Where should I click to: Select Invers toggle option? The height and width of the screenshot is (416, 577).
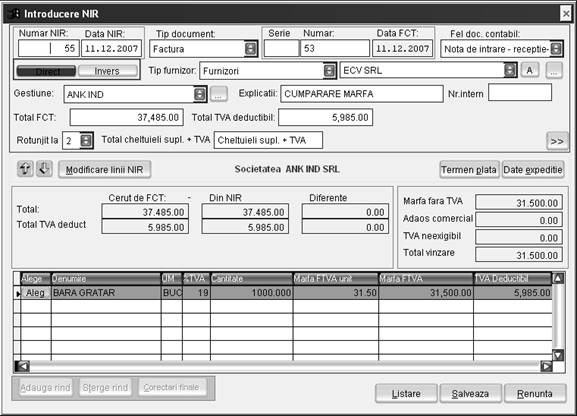(x=107, y=71)
